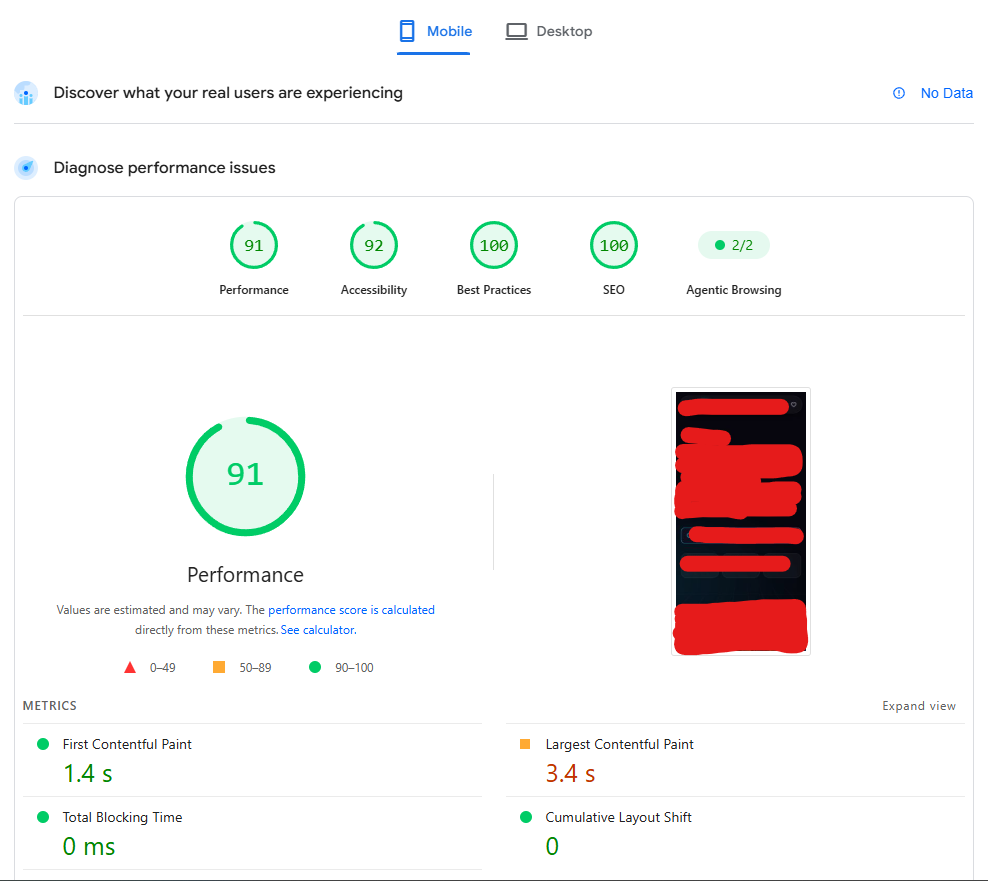Jump to the SEO 100 score gauge
Viewport: 988px width, 881px height.
point(614,245)
